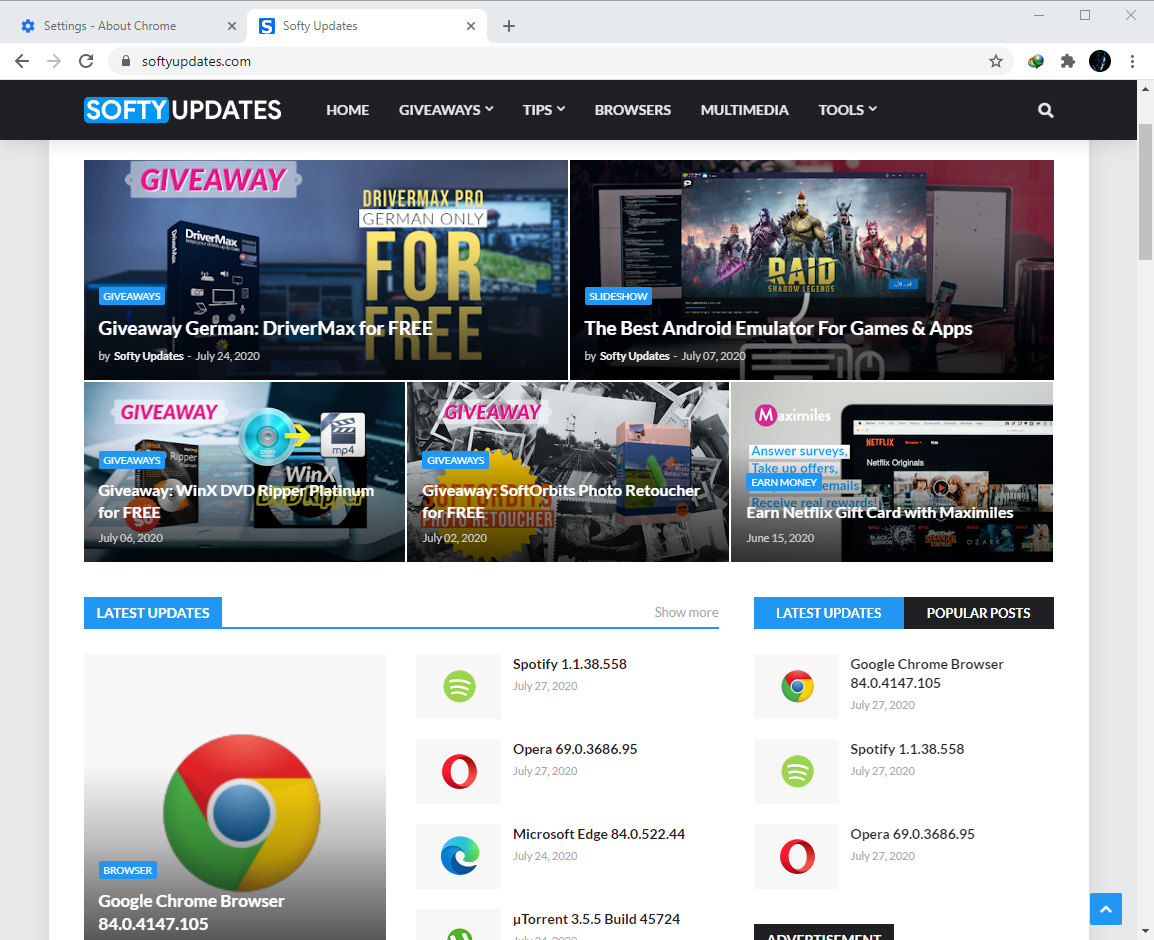
Task: Bookmark this page with star icon
Action: pos(996,61)
